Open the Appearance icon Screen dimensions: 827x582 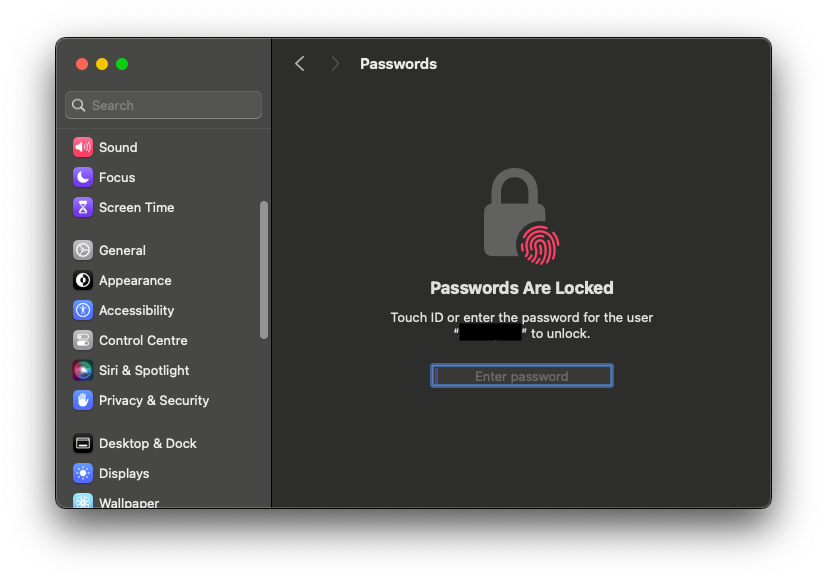pos(83,280)
